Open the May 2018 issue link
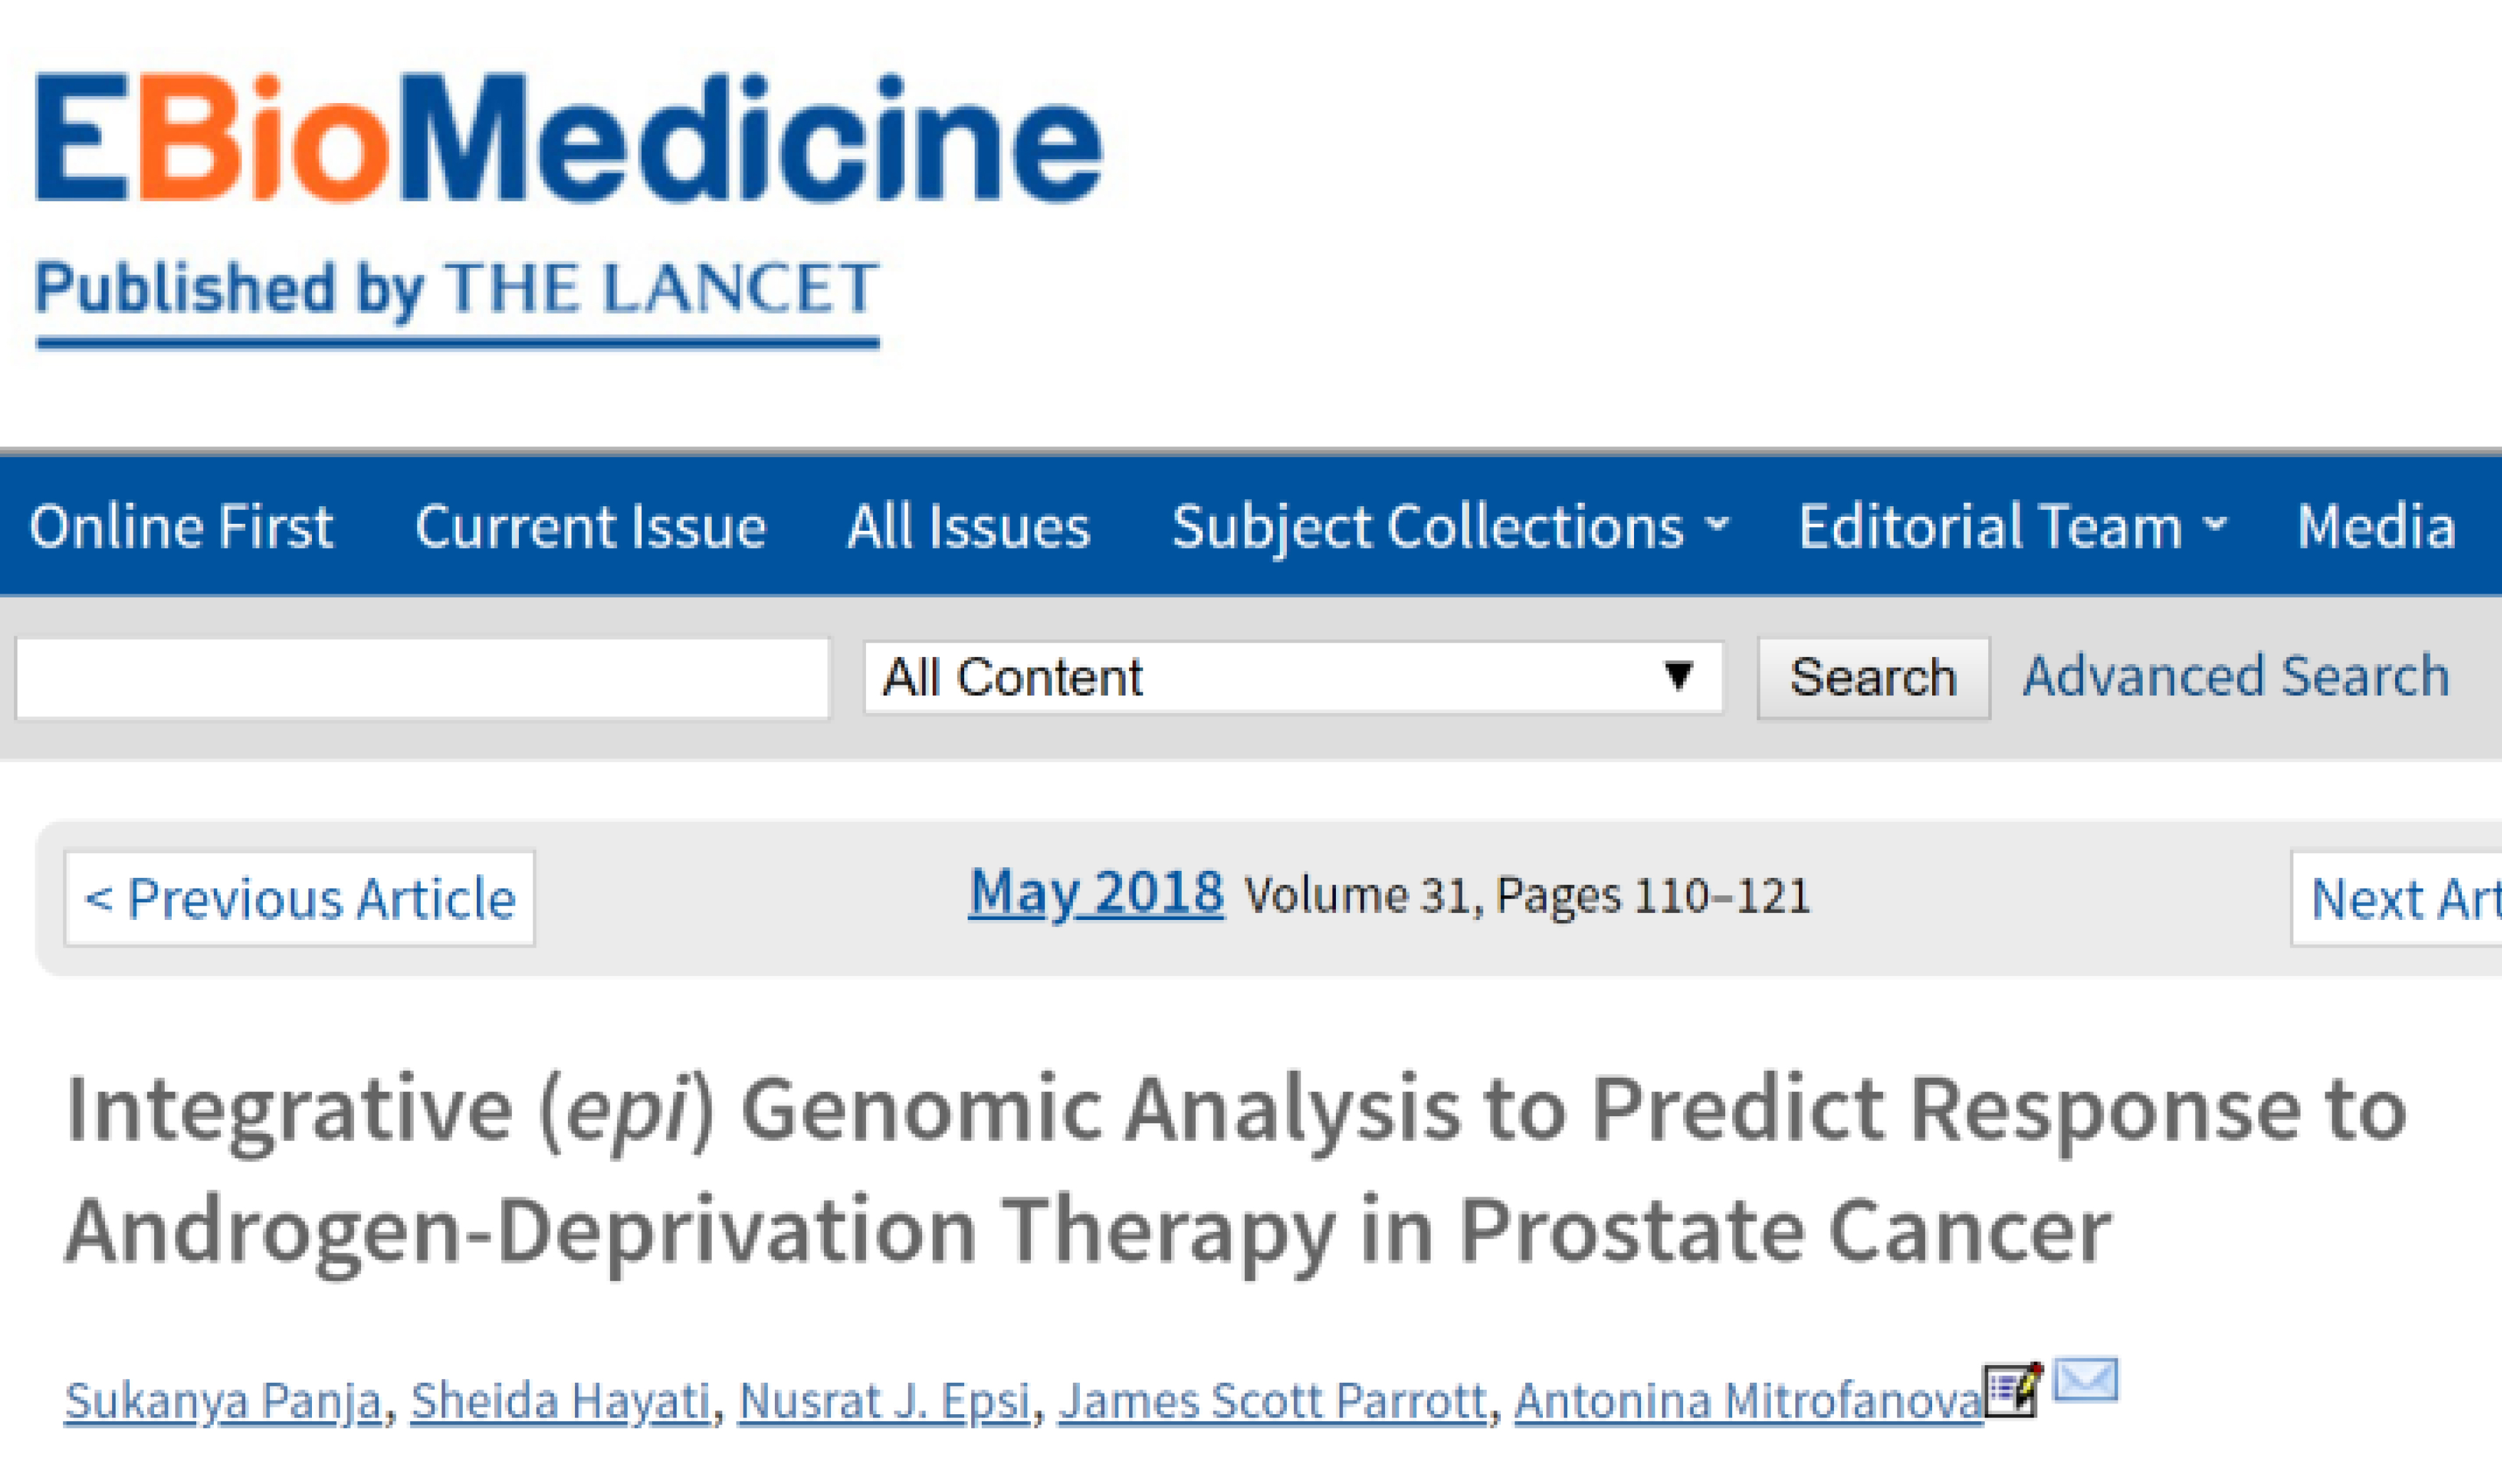The width and height of the screenshot is (2502, 1484). (1095, 892)
